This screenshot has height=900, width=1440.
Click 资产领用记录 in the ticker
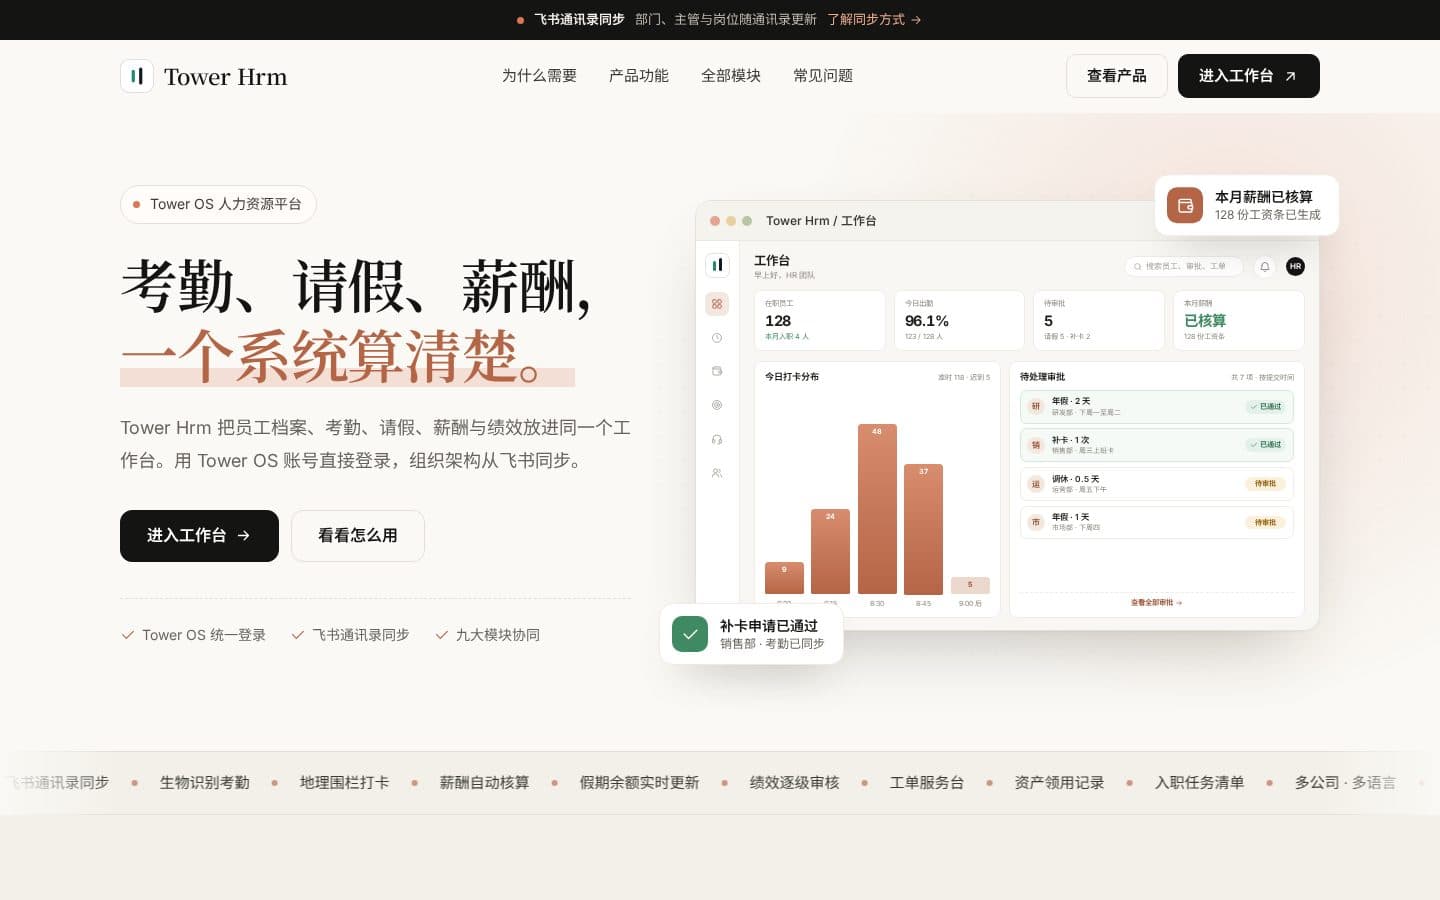coord(1060,783)
